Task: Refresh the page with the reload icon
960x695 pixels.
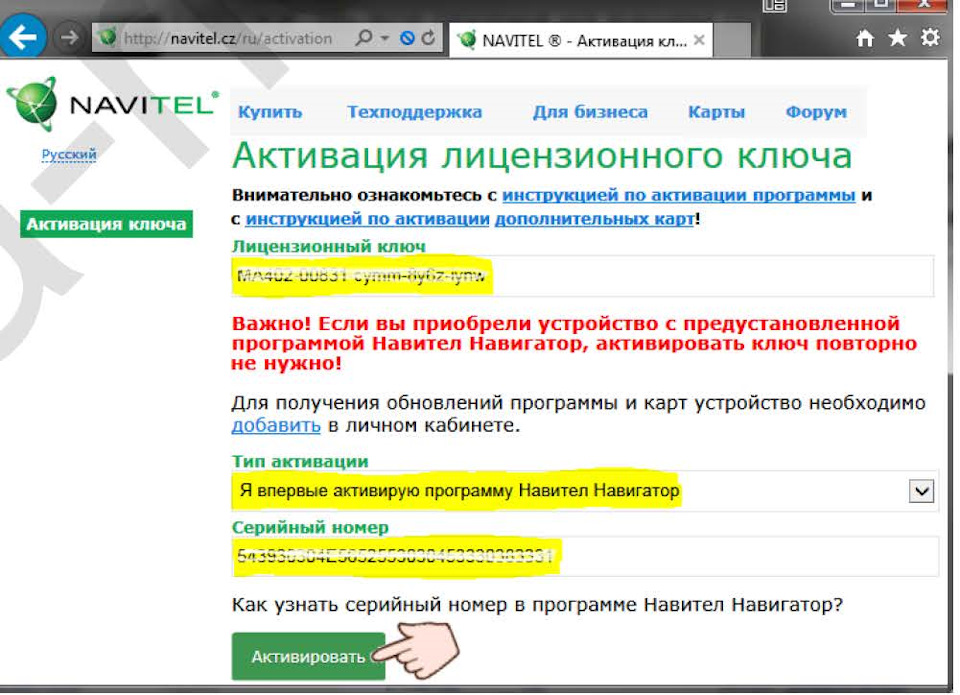Action: point(429,38)
